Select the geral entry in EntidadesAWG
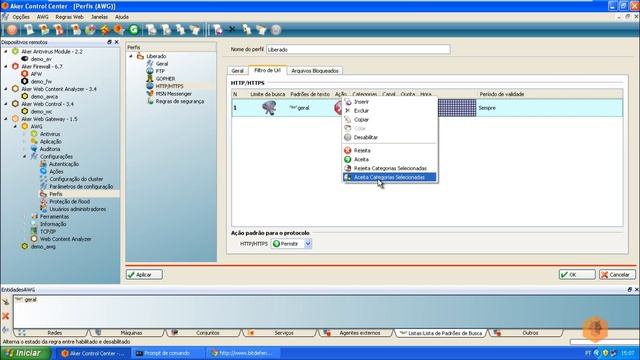 coord(27,299)
